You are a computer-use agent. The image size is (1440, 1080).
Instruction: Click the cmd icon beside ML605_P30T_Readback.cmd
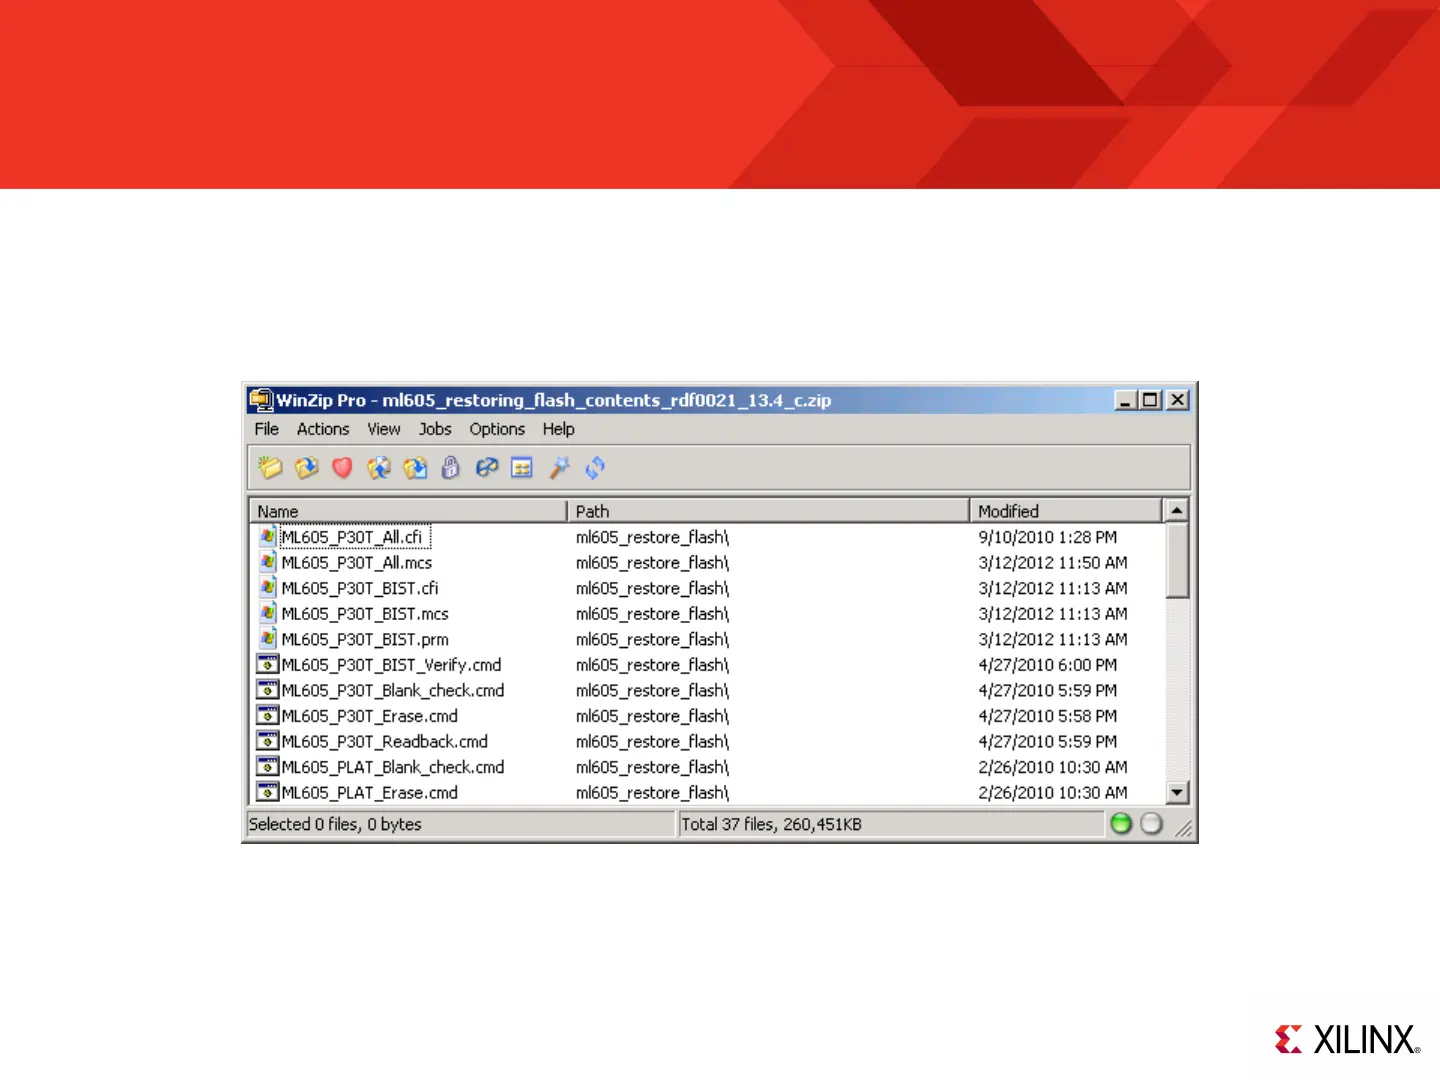(267, 741)
